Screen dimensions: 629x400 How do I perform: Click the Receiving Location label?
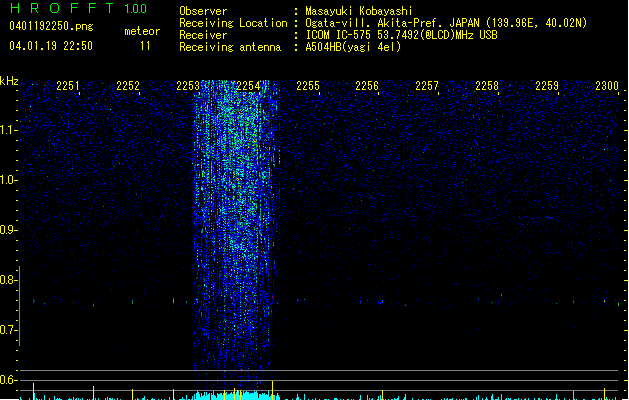tap(233, 23)
